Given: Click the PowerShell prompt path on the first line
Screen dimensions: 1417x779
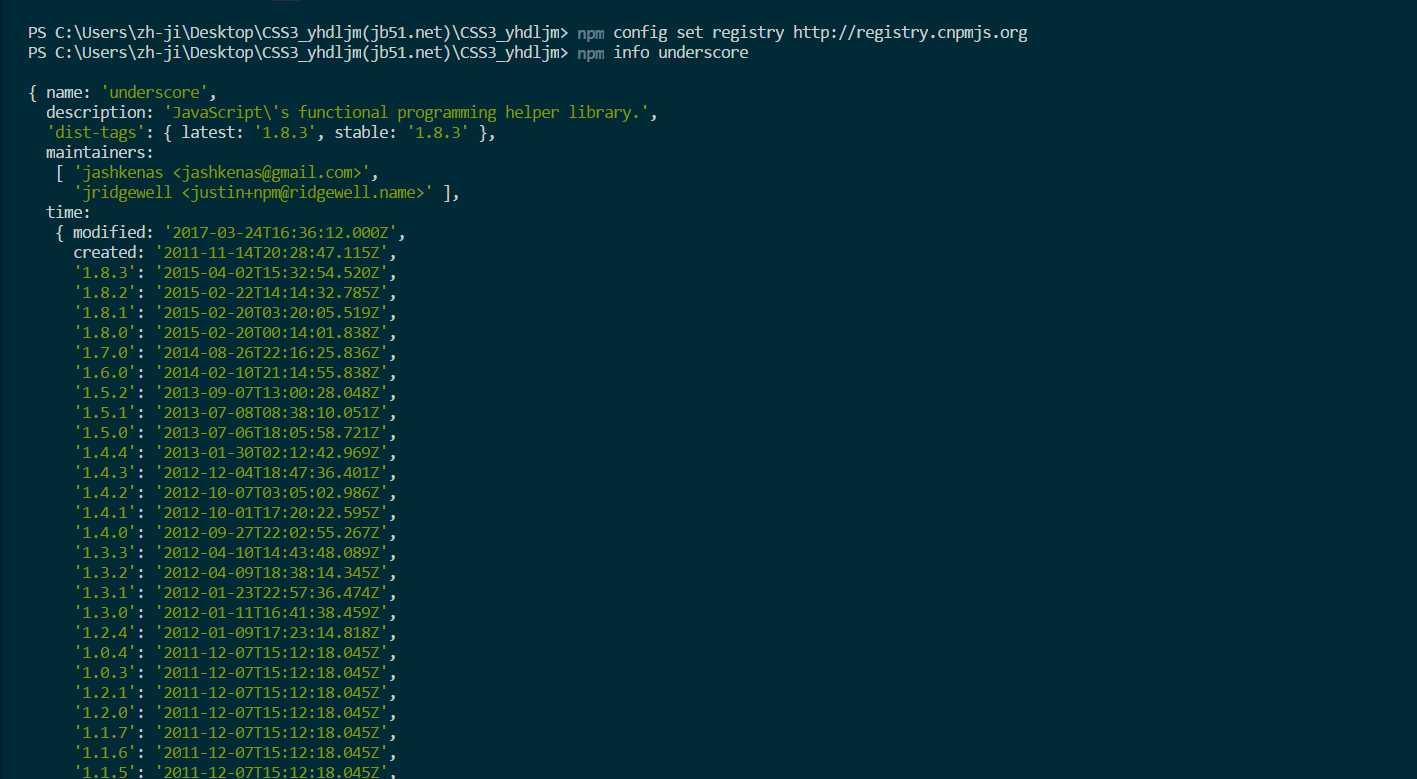Looking at the screenshot, I should 299,33.
